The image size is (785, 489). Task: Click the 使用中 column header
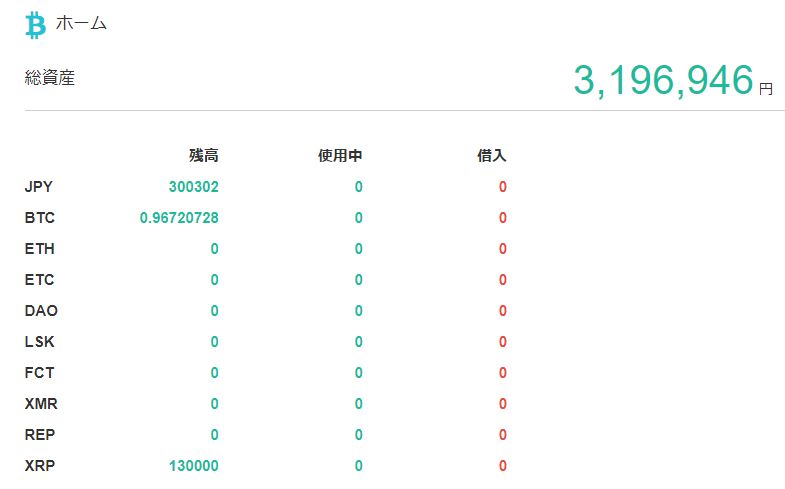click(x=340, y=155)
